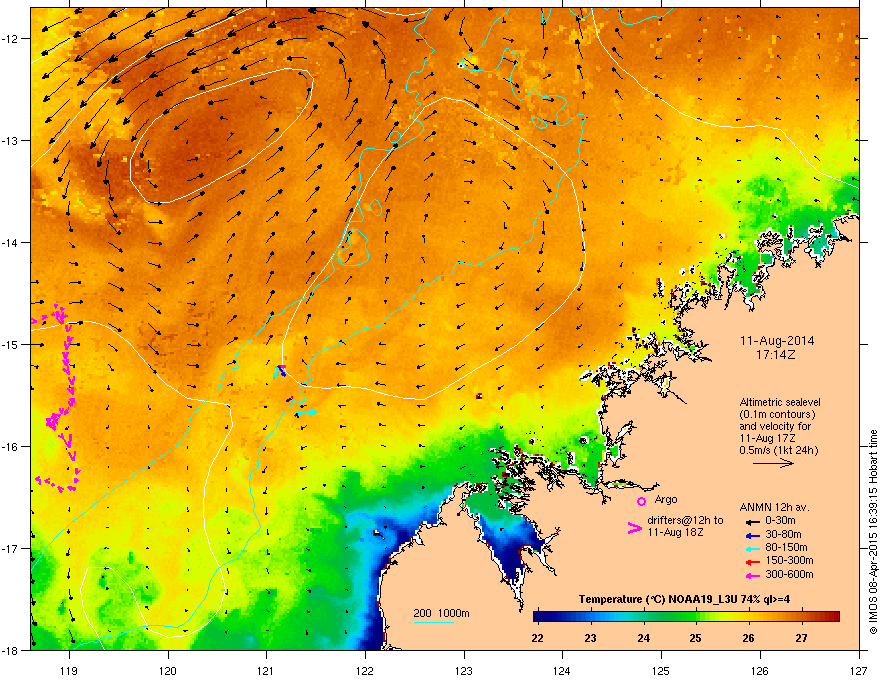Click the '0.5m/s (1kt 24h)' label
The height and width of the screenshot is (680, 880).
(x=778, y=450)
